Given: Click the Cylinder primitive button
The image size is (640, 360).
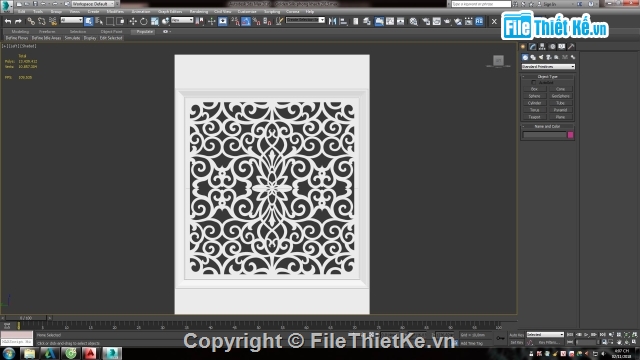Looking at the screenshot, I should 534,103.
